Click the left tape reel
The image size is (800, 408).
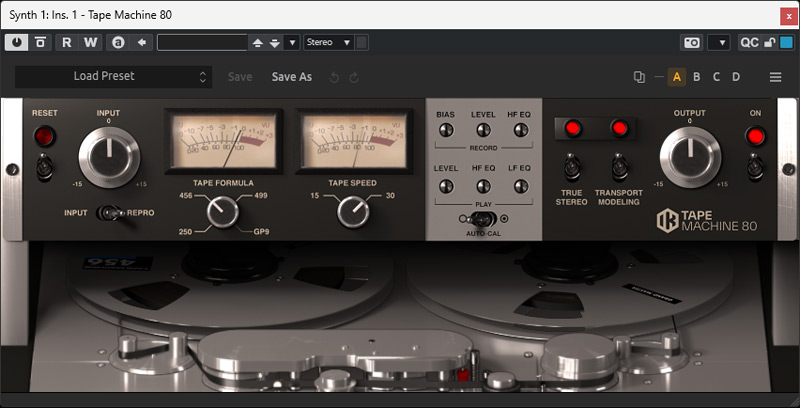tap(230, 286)
